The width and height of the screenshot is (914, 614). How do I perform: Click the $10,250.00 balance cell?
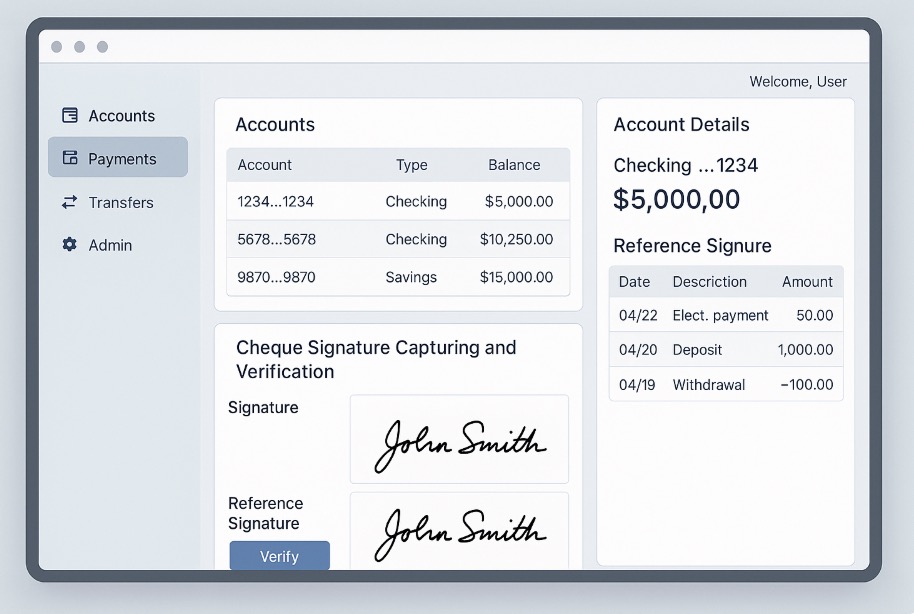(516, 239)
